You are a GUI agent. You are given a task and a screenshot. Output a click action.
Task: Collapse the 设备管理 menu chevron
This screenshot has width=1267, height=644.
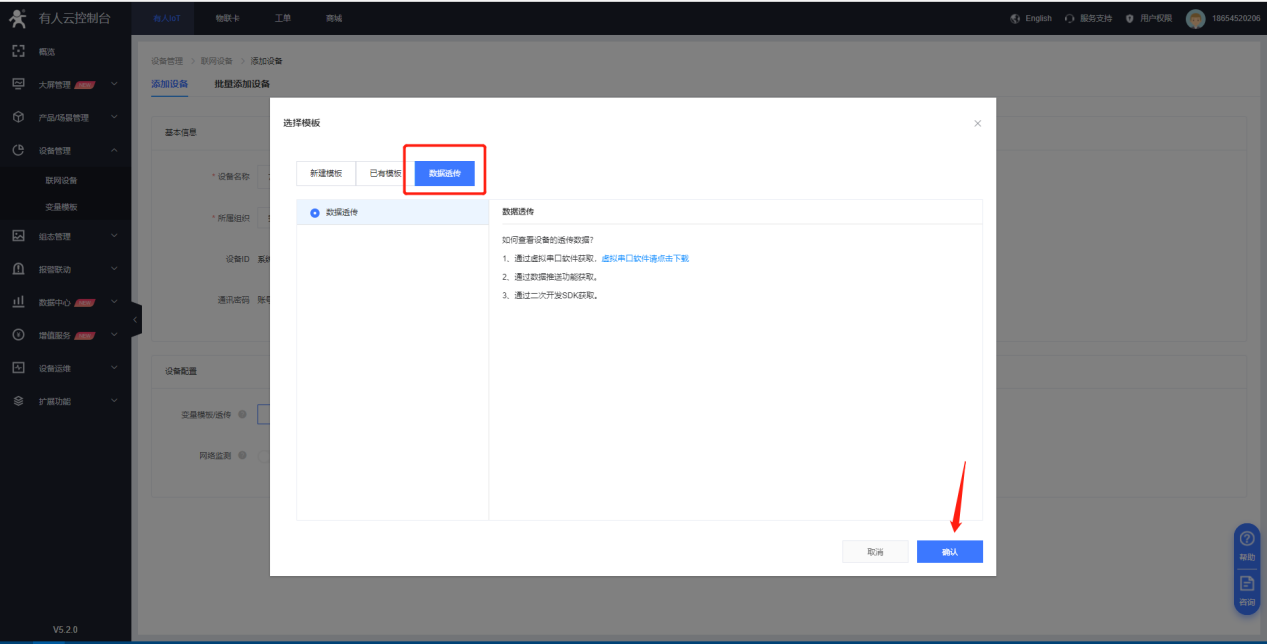pos(114,151)
